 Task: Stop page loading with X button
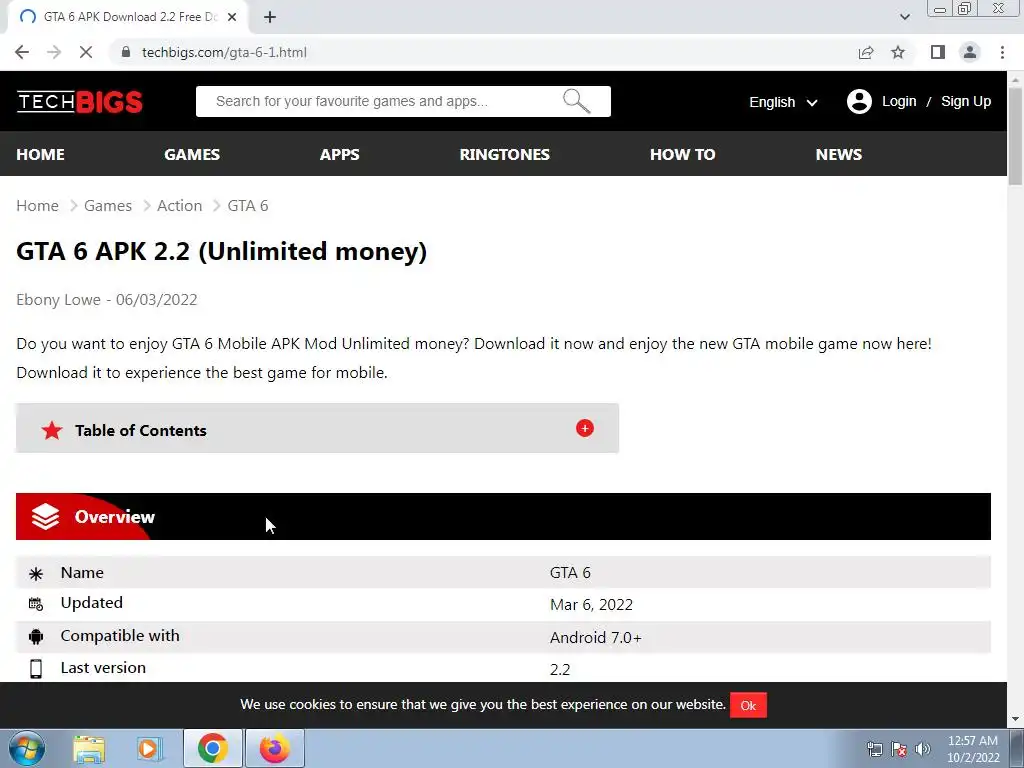[86, 52]
